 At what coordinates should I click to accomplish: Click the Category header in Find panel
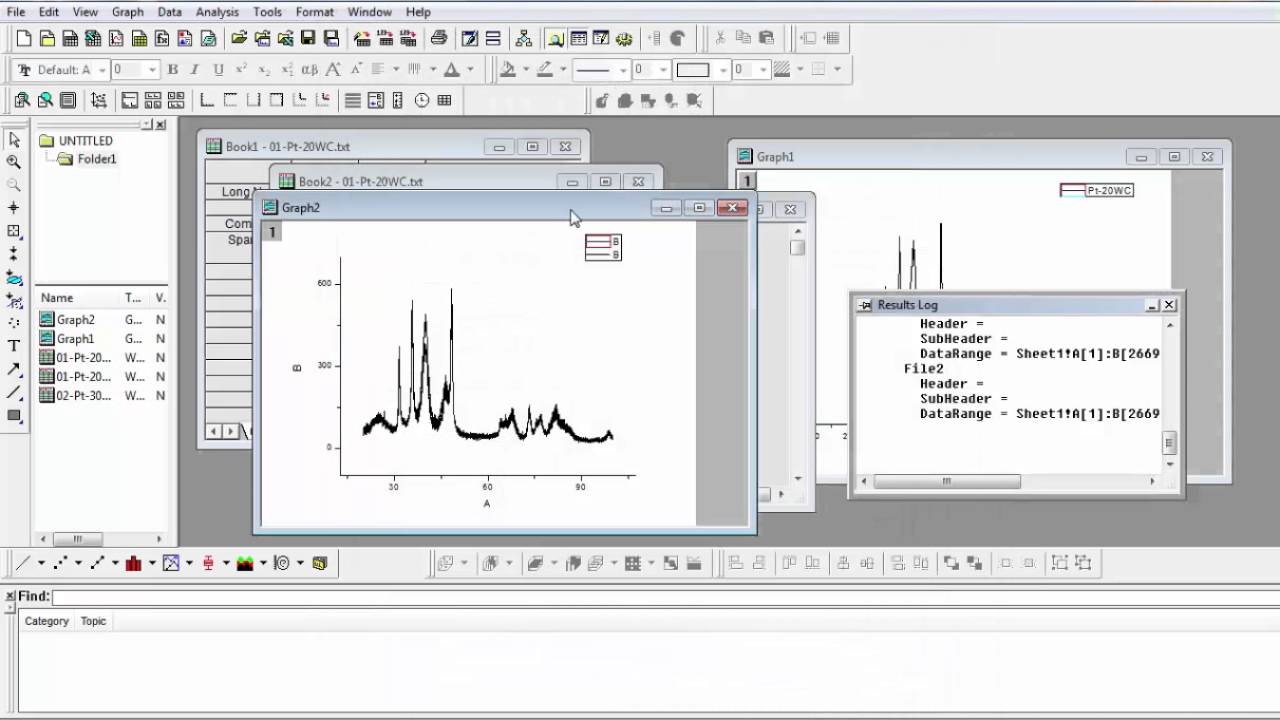pyautogui.click(x=47, y=621)
